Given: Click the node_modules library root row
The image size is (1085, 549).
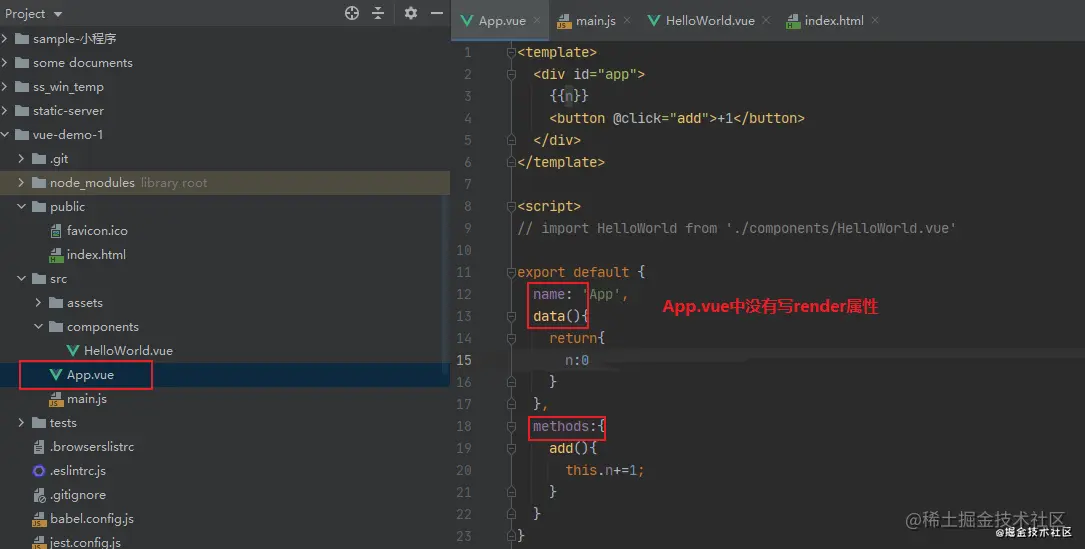Looking at the screenshot, I should (225, 183).
